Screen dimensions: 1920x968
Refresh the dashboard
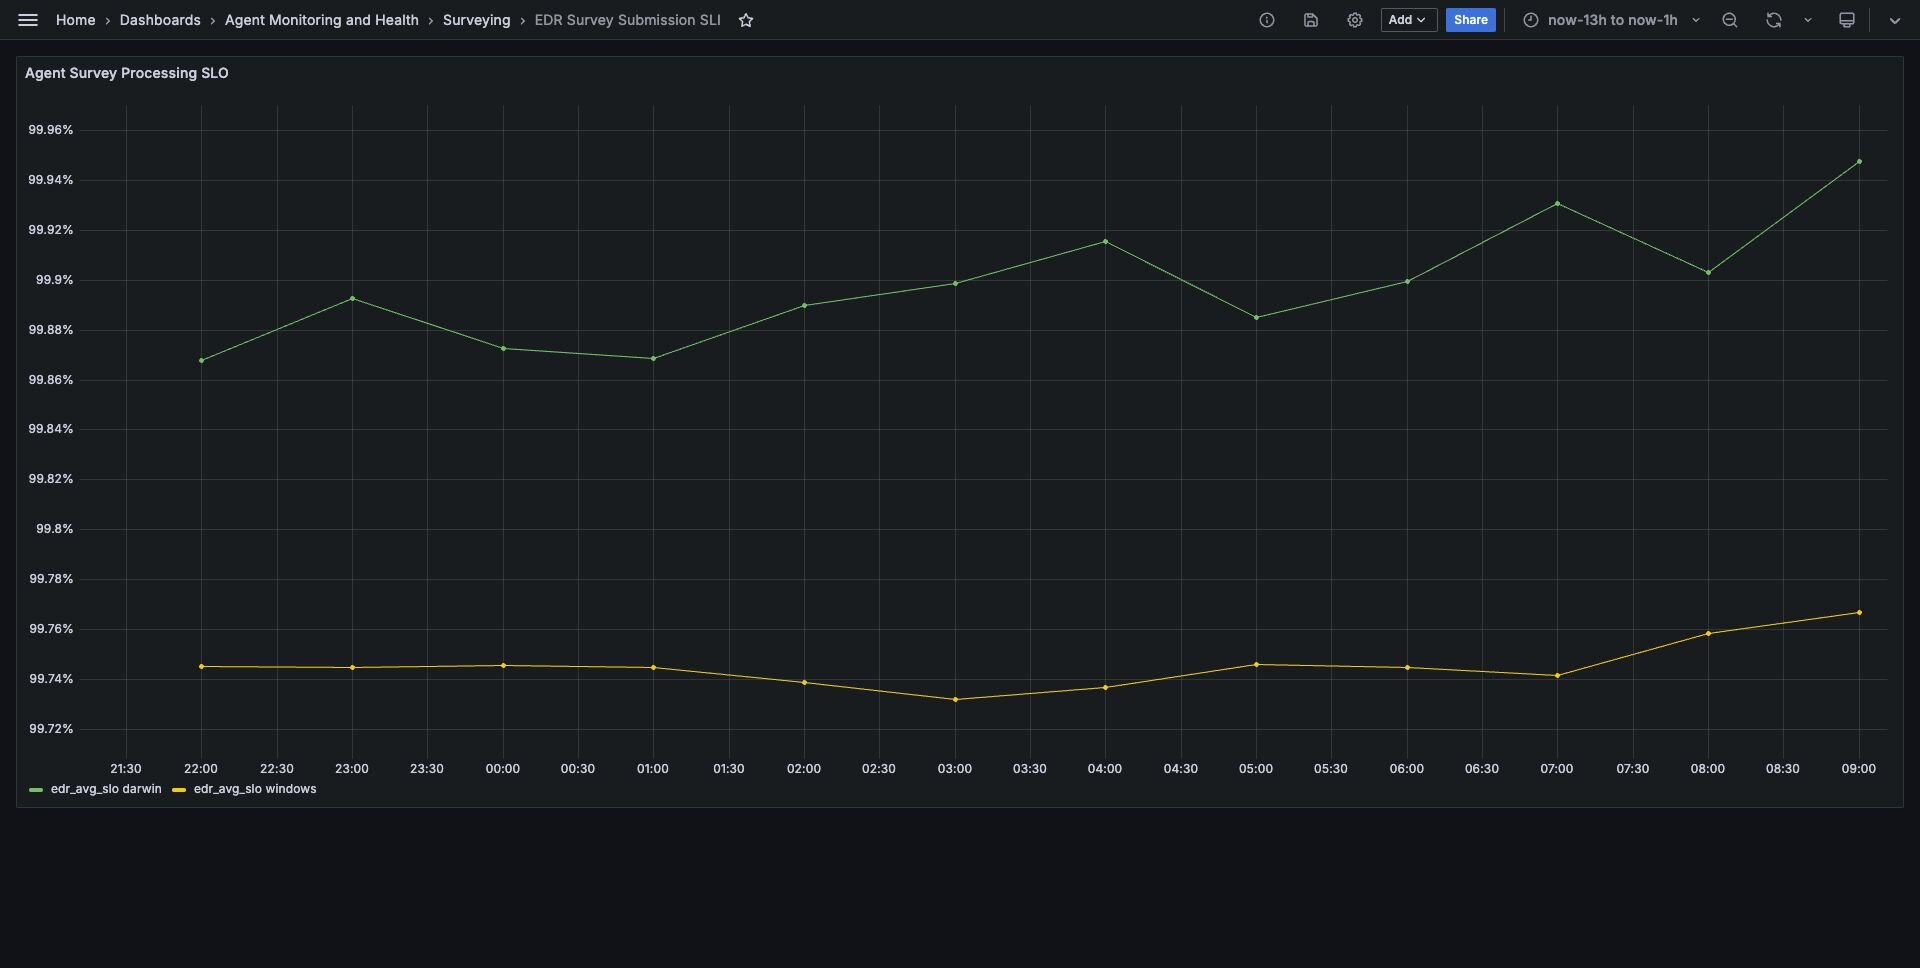pyautogui.click(x=1774, y=20)
